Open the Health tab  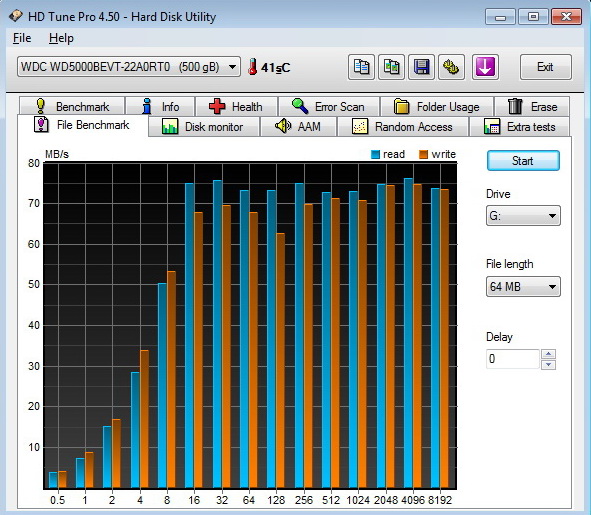click(236, 106)
